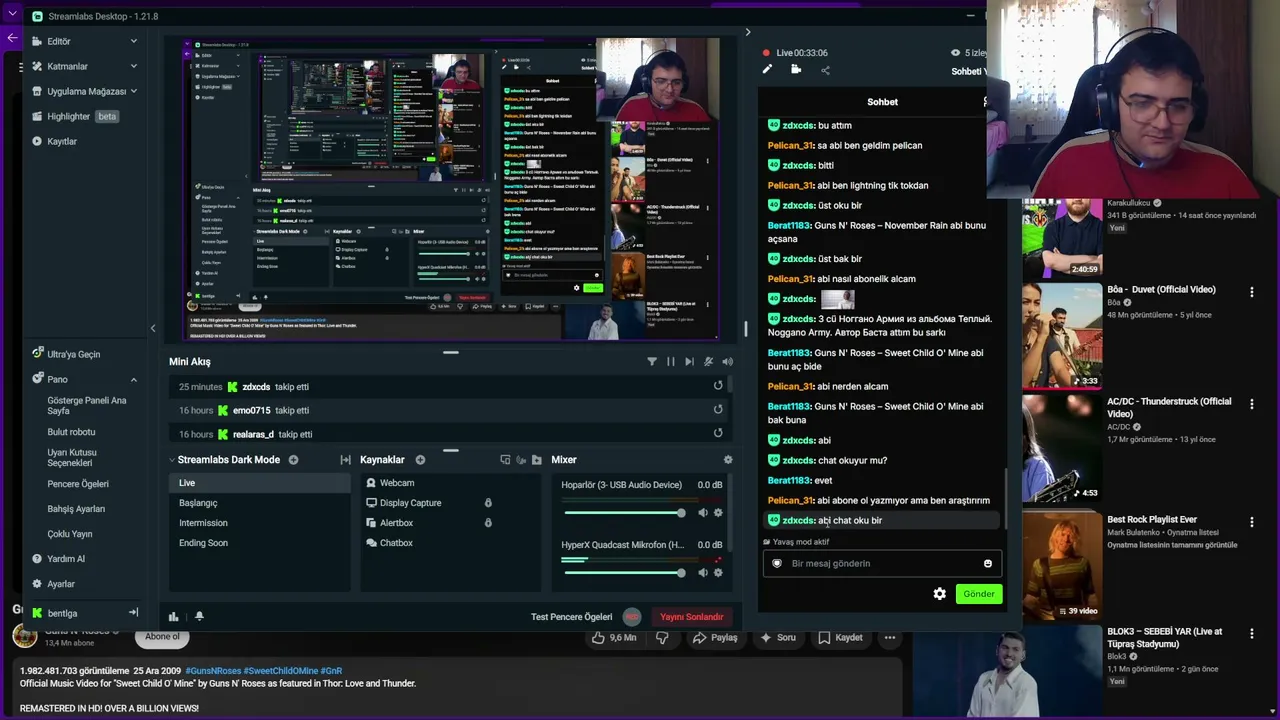1280x720 pixels.
Task: Open the camera icon under the Live timer
Action: click(x=796, y=70)
